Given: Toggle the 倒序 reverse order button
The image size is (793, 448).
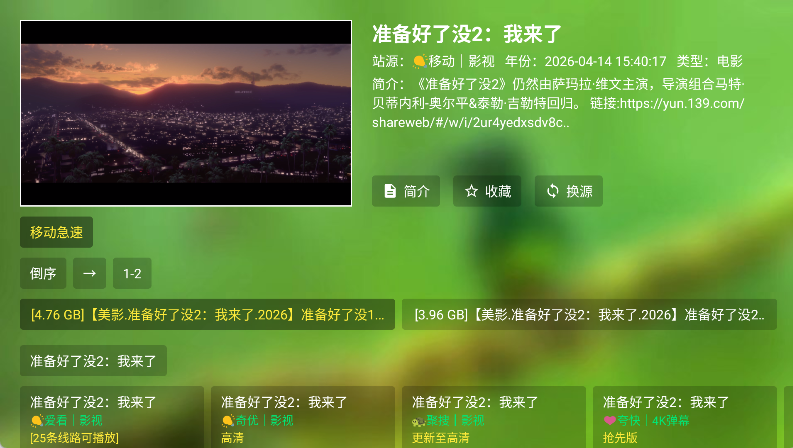Looking at the screenshot, I should click(x=44, y=273).
